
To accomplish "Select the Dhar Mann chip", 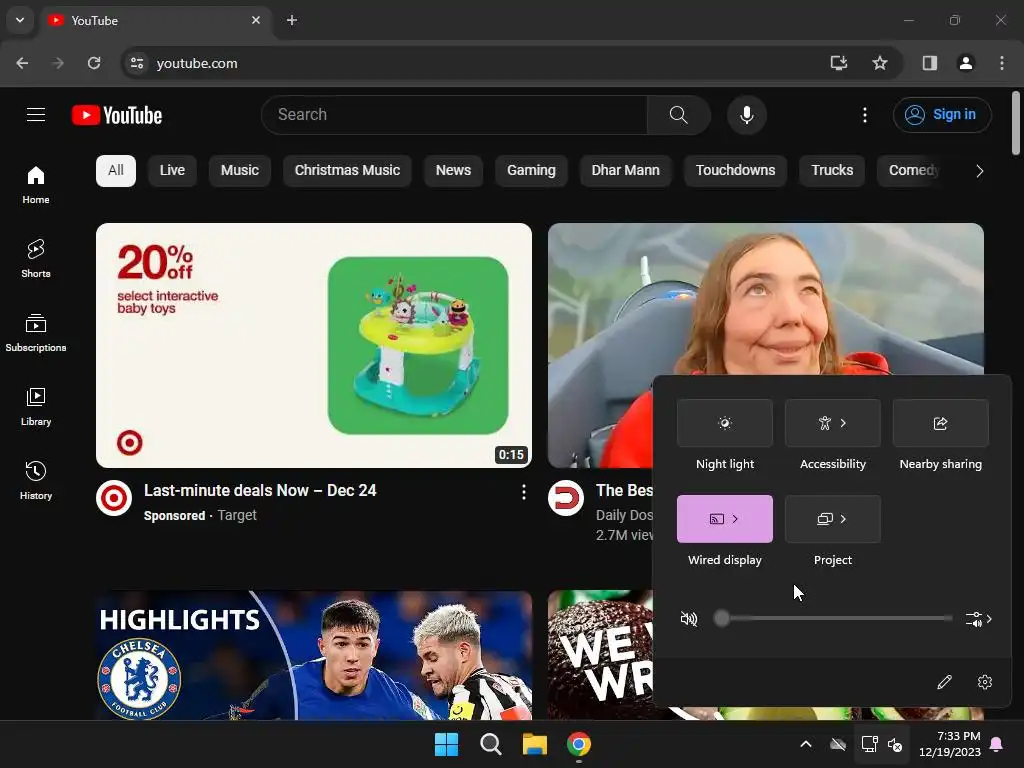I will (x=626, y=170).
